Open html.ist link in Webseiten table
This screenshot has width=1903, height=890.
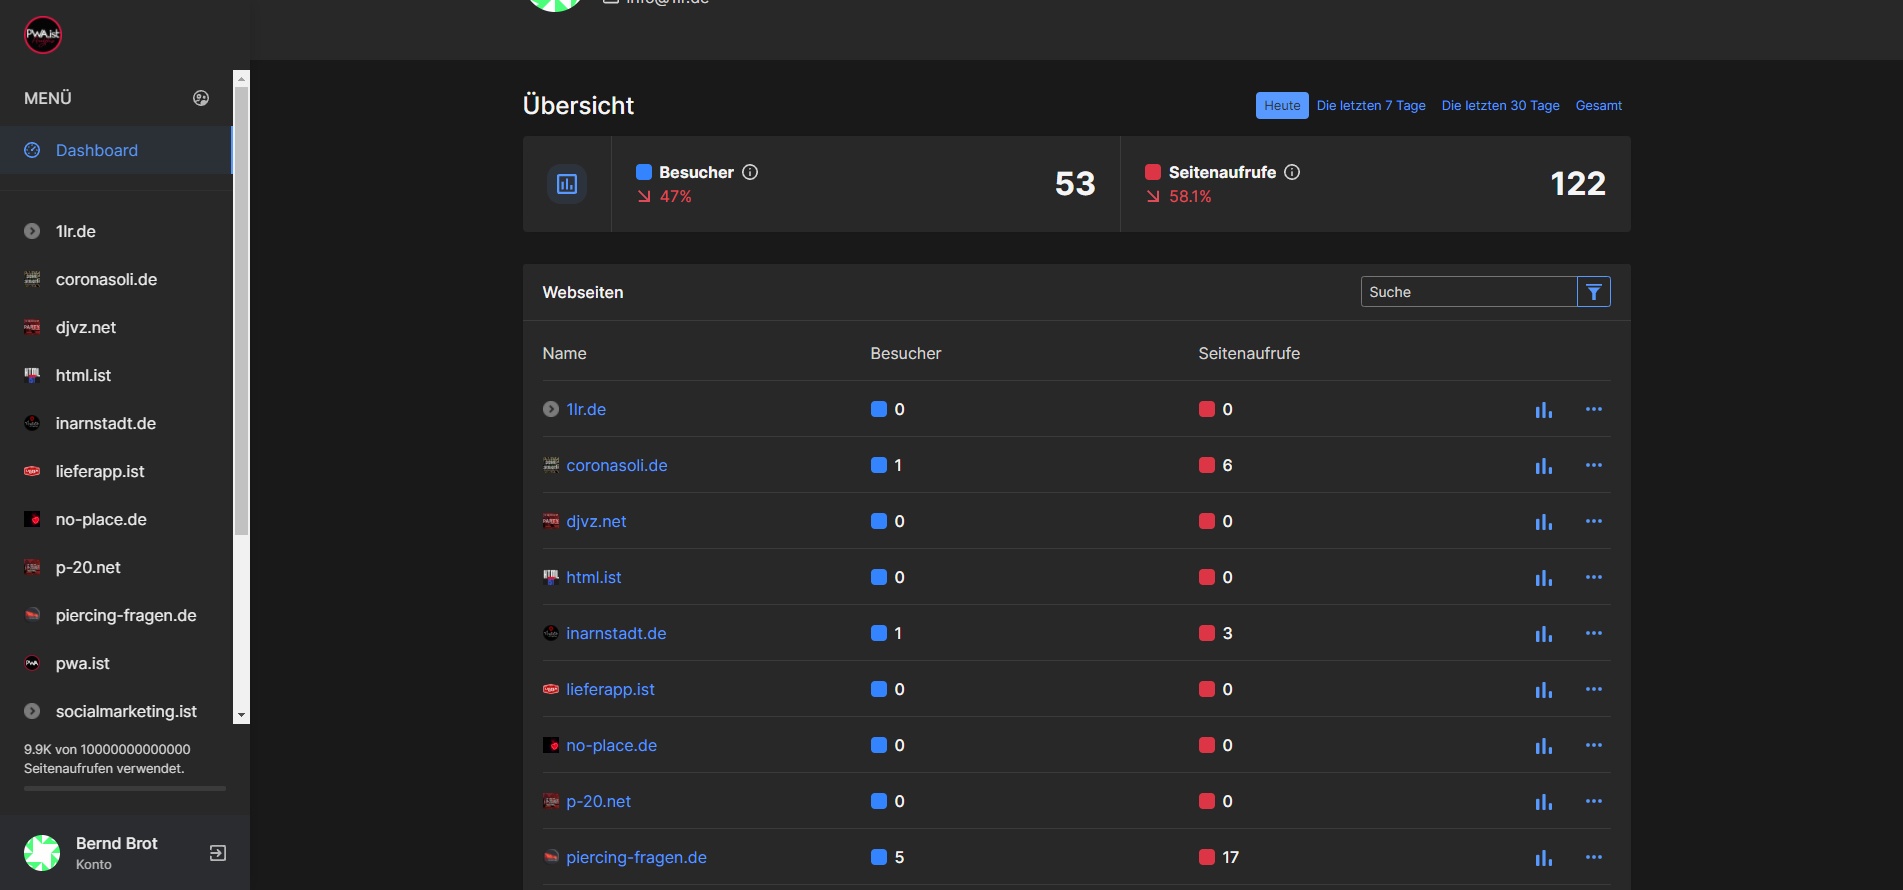(x=593, y=577)
